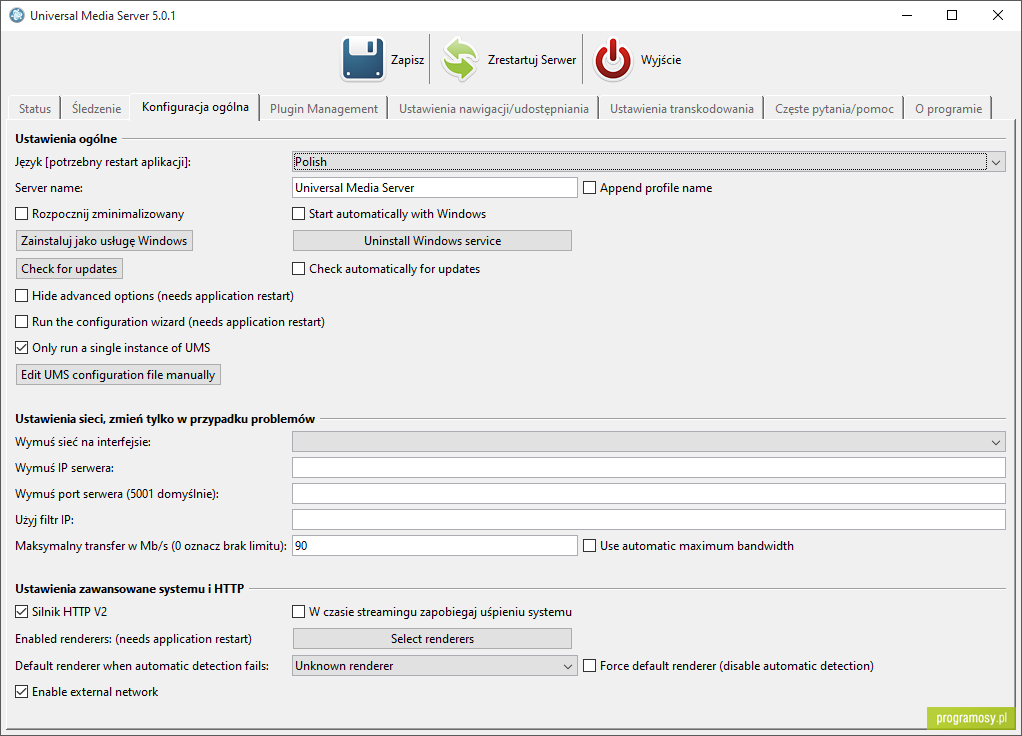This screenshot has height=736, width=1022.
Task: Click Uninstall Windows service button
Action: pyautogui.click(x=432, y=241)
